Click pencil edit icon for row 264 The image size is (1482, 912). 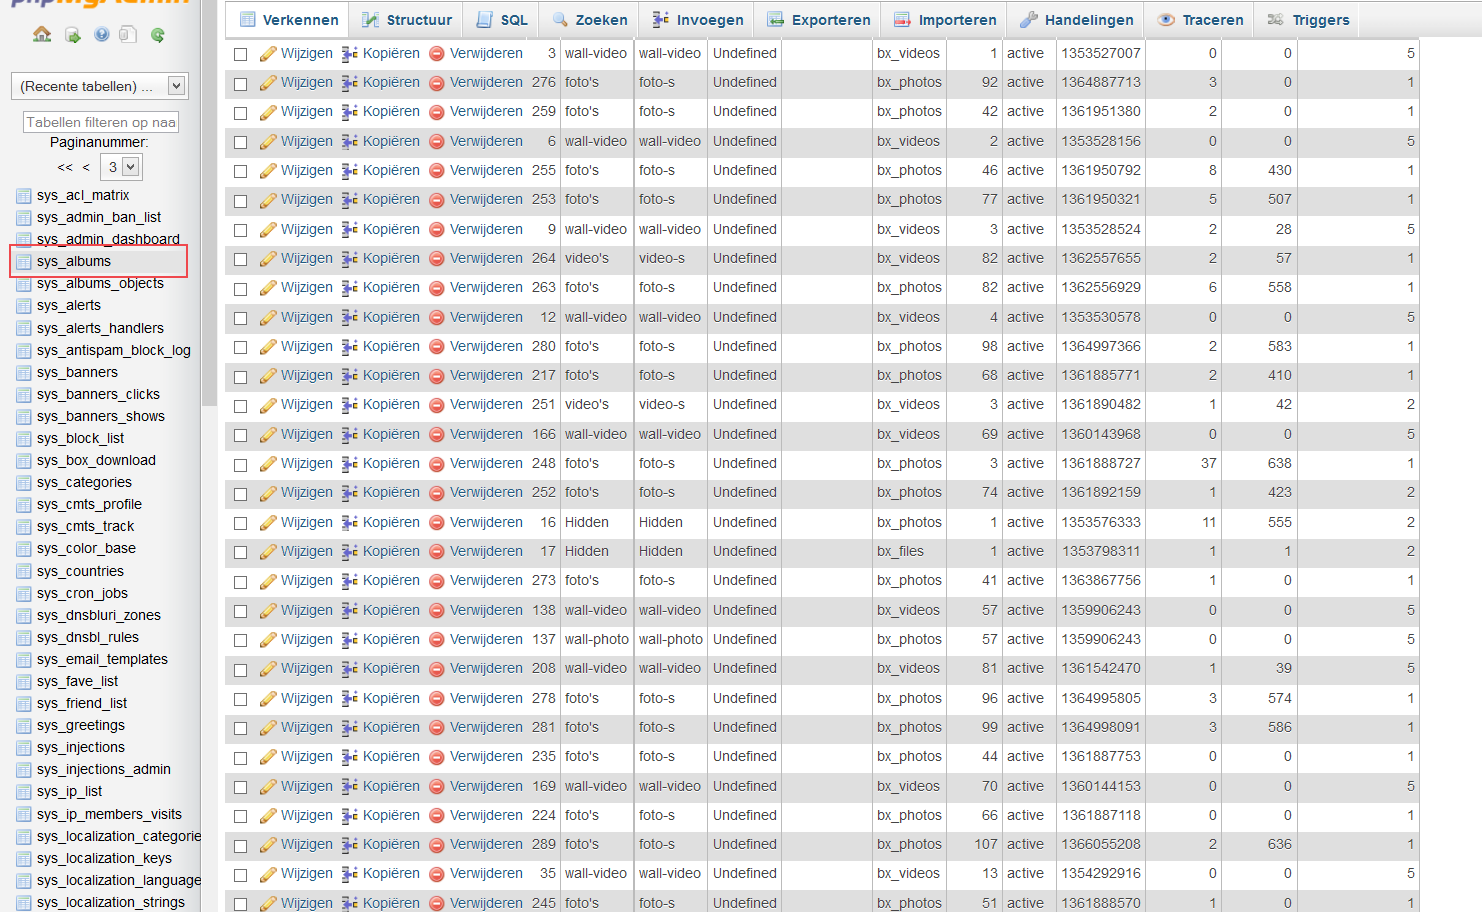tap(267, 259)
